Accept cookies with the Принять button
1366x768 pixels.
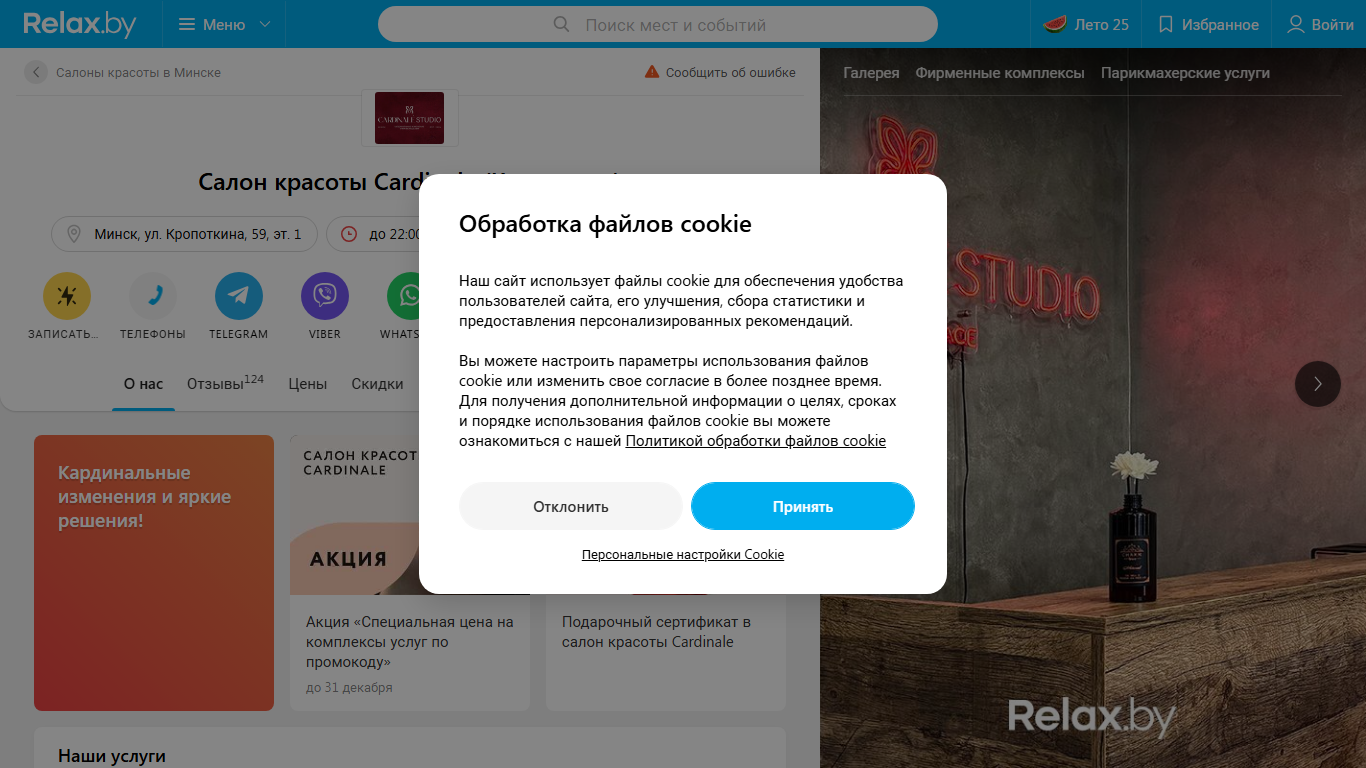tap(803, 506)
